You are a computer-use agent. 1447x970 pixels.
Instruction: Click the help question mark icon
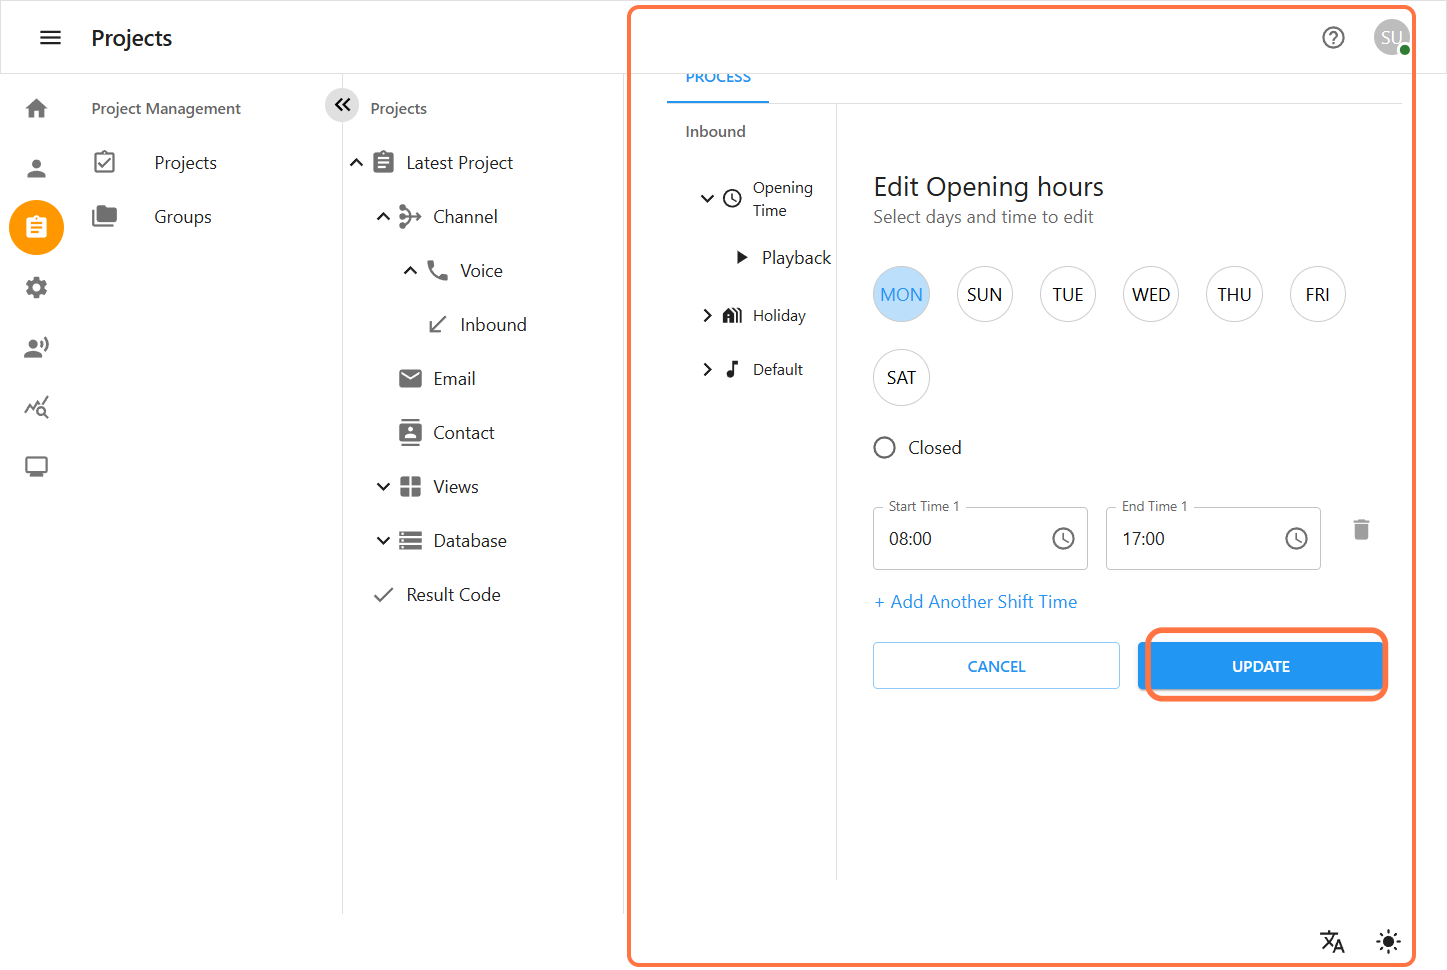(x=1333, y=38)
